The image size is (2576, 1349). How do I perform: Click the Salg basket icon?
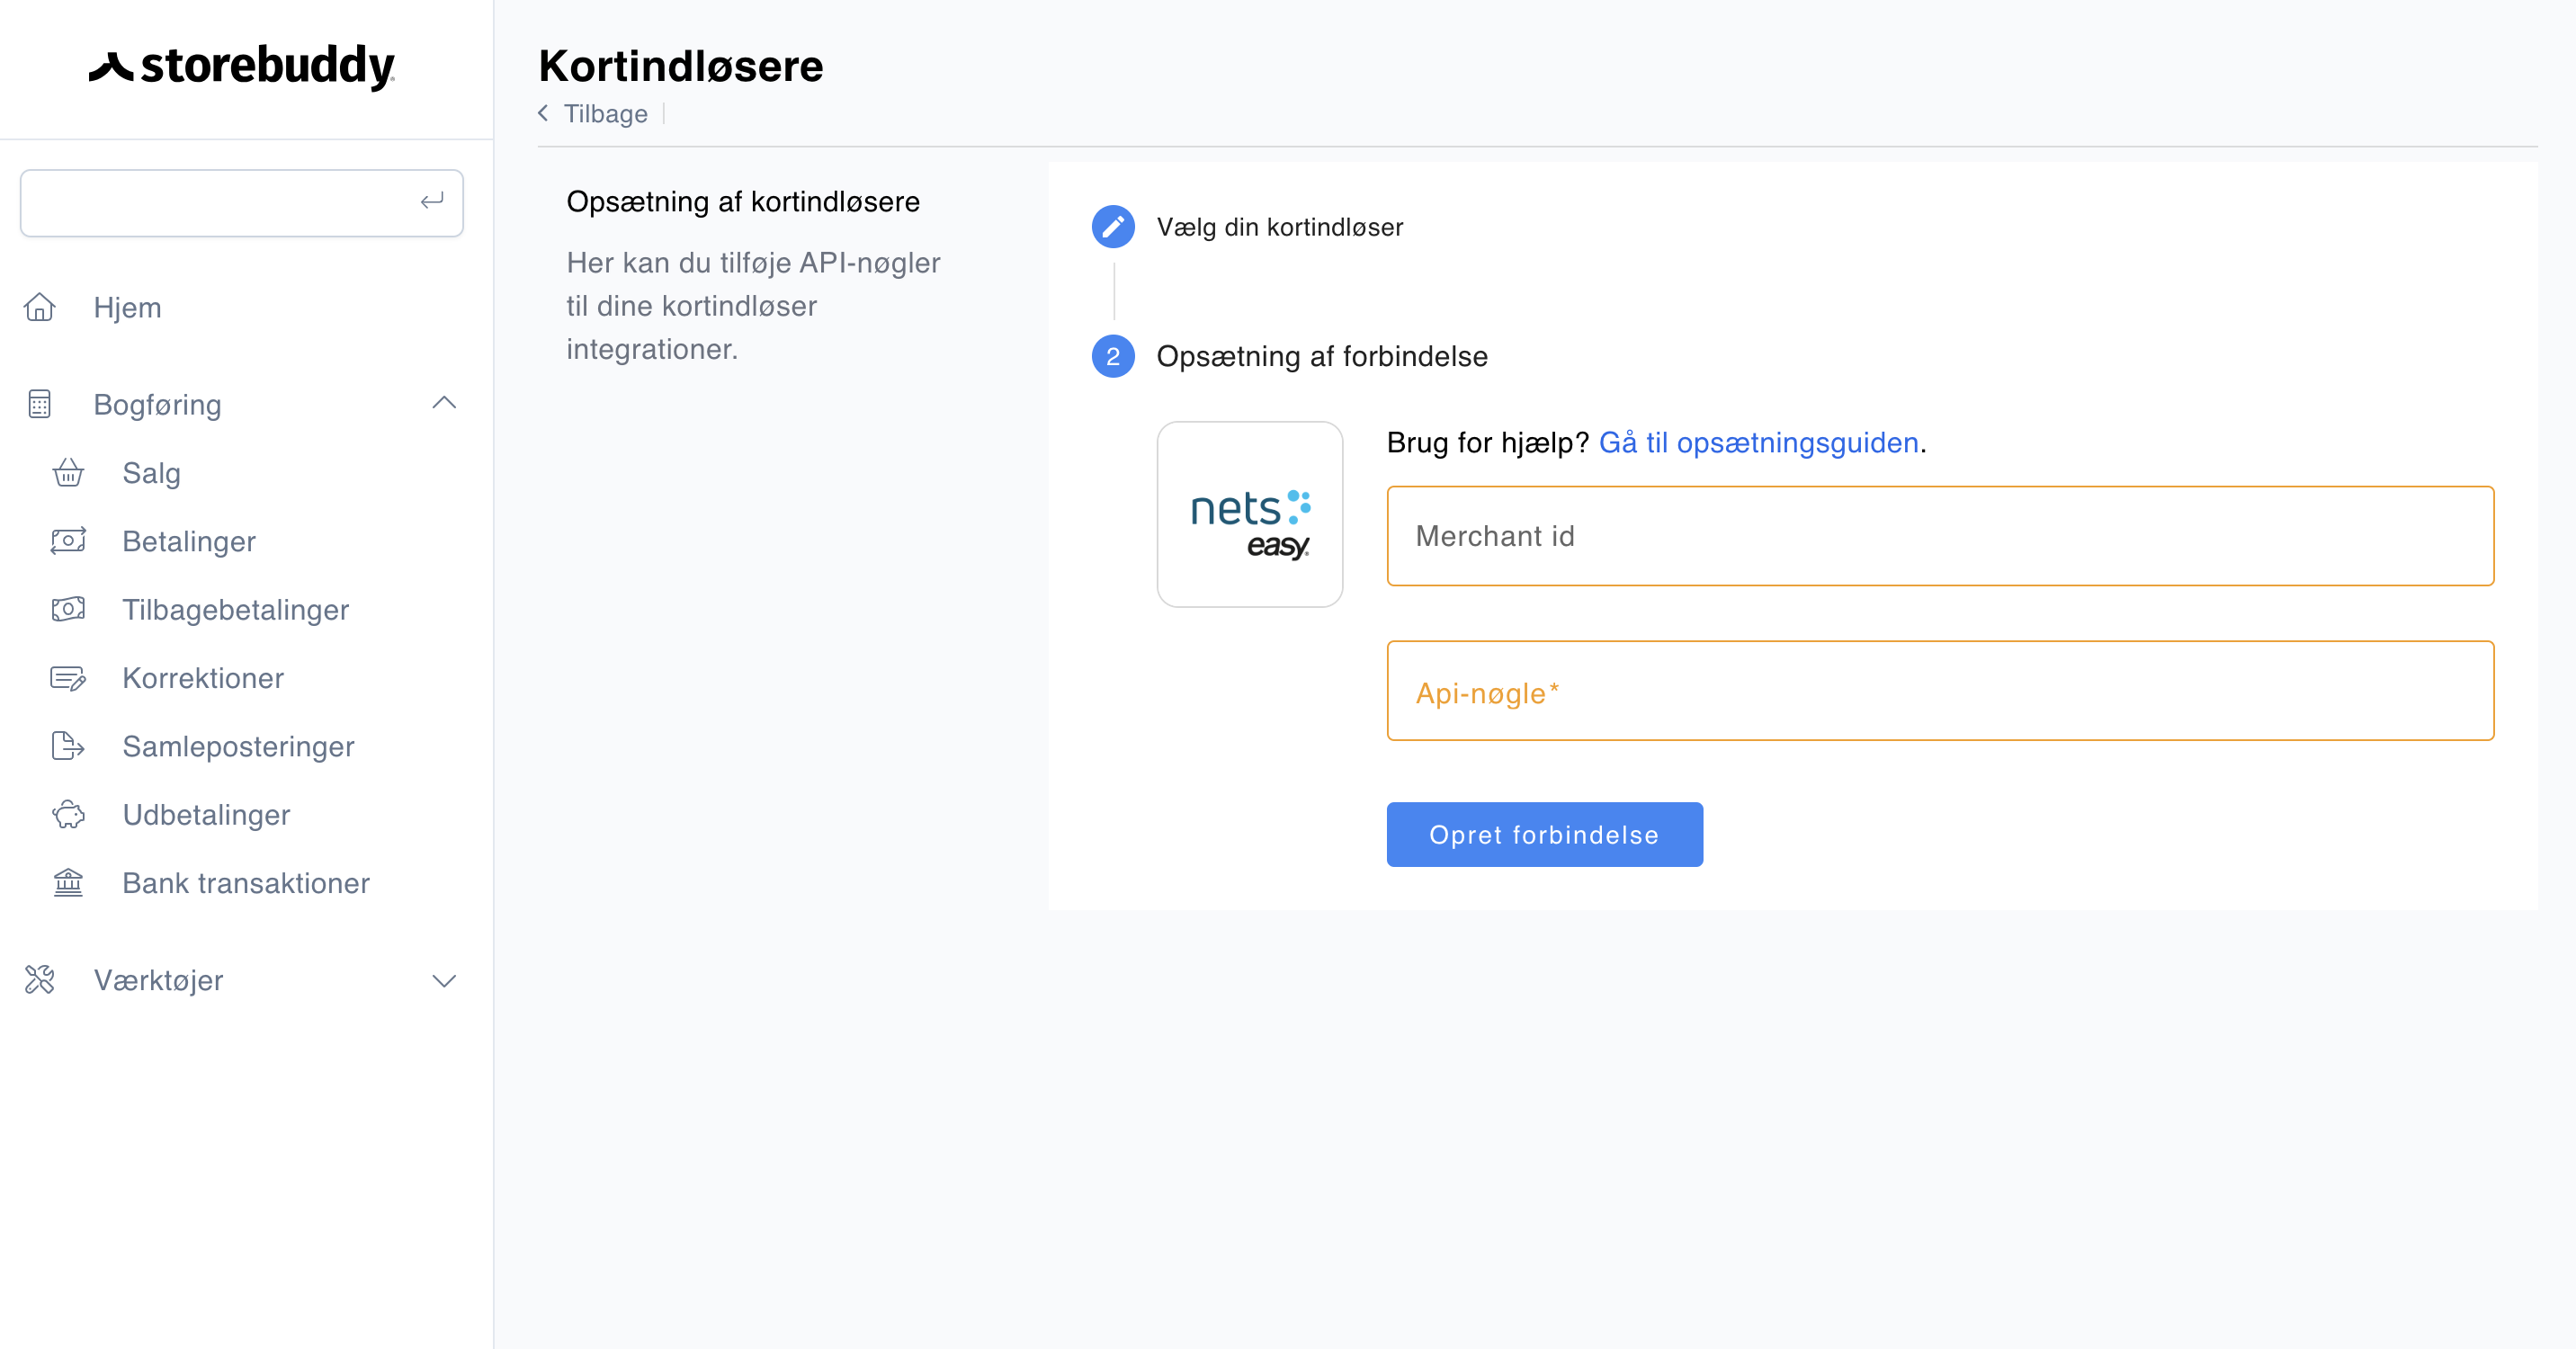pos(68,472)
